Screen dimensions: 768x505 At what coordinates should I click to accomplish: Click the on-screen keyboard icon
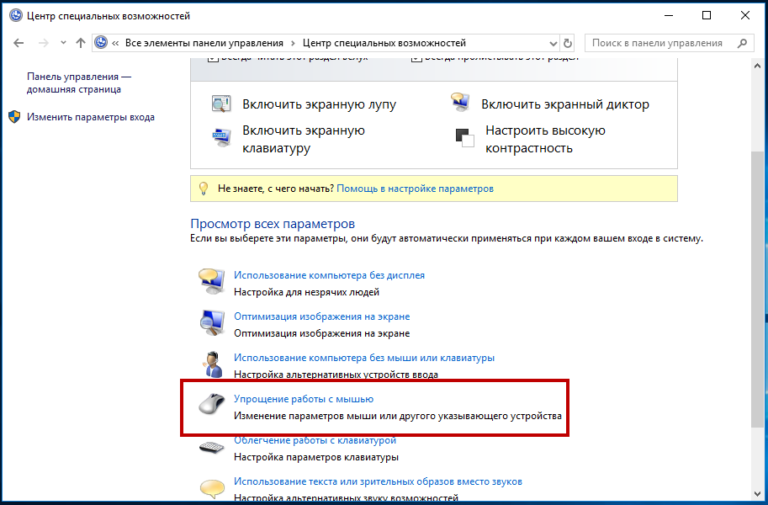(x=221, y=137)
